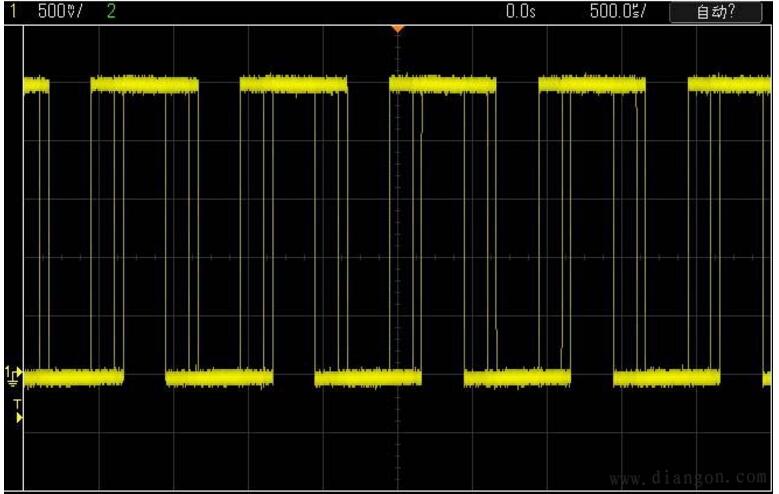Click the channel 1 ground reference marker

(x=12, y=373)
